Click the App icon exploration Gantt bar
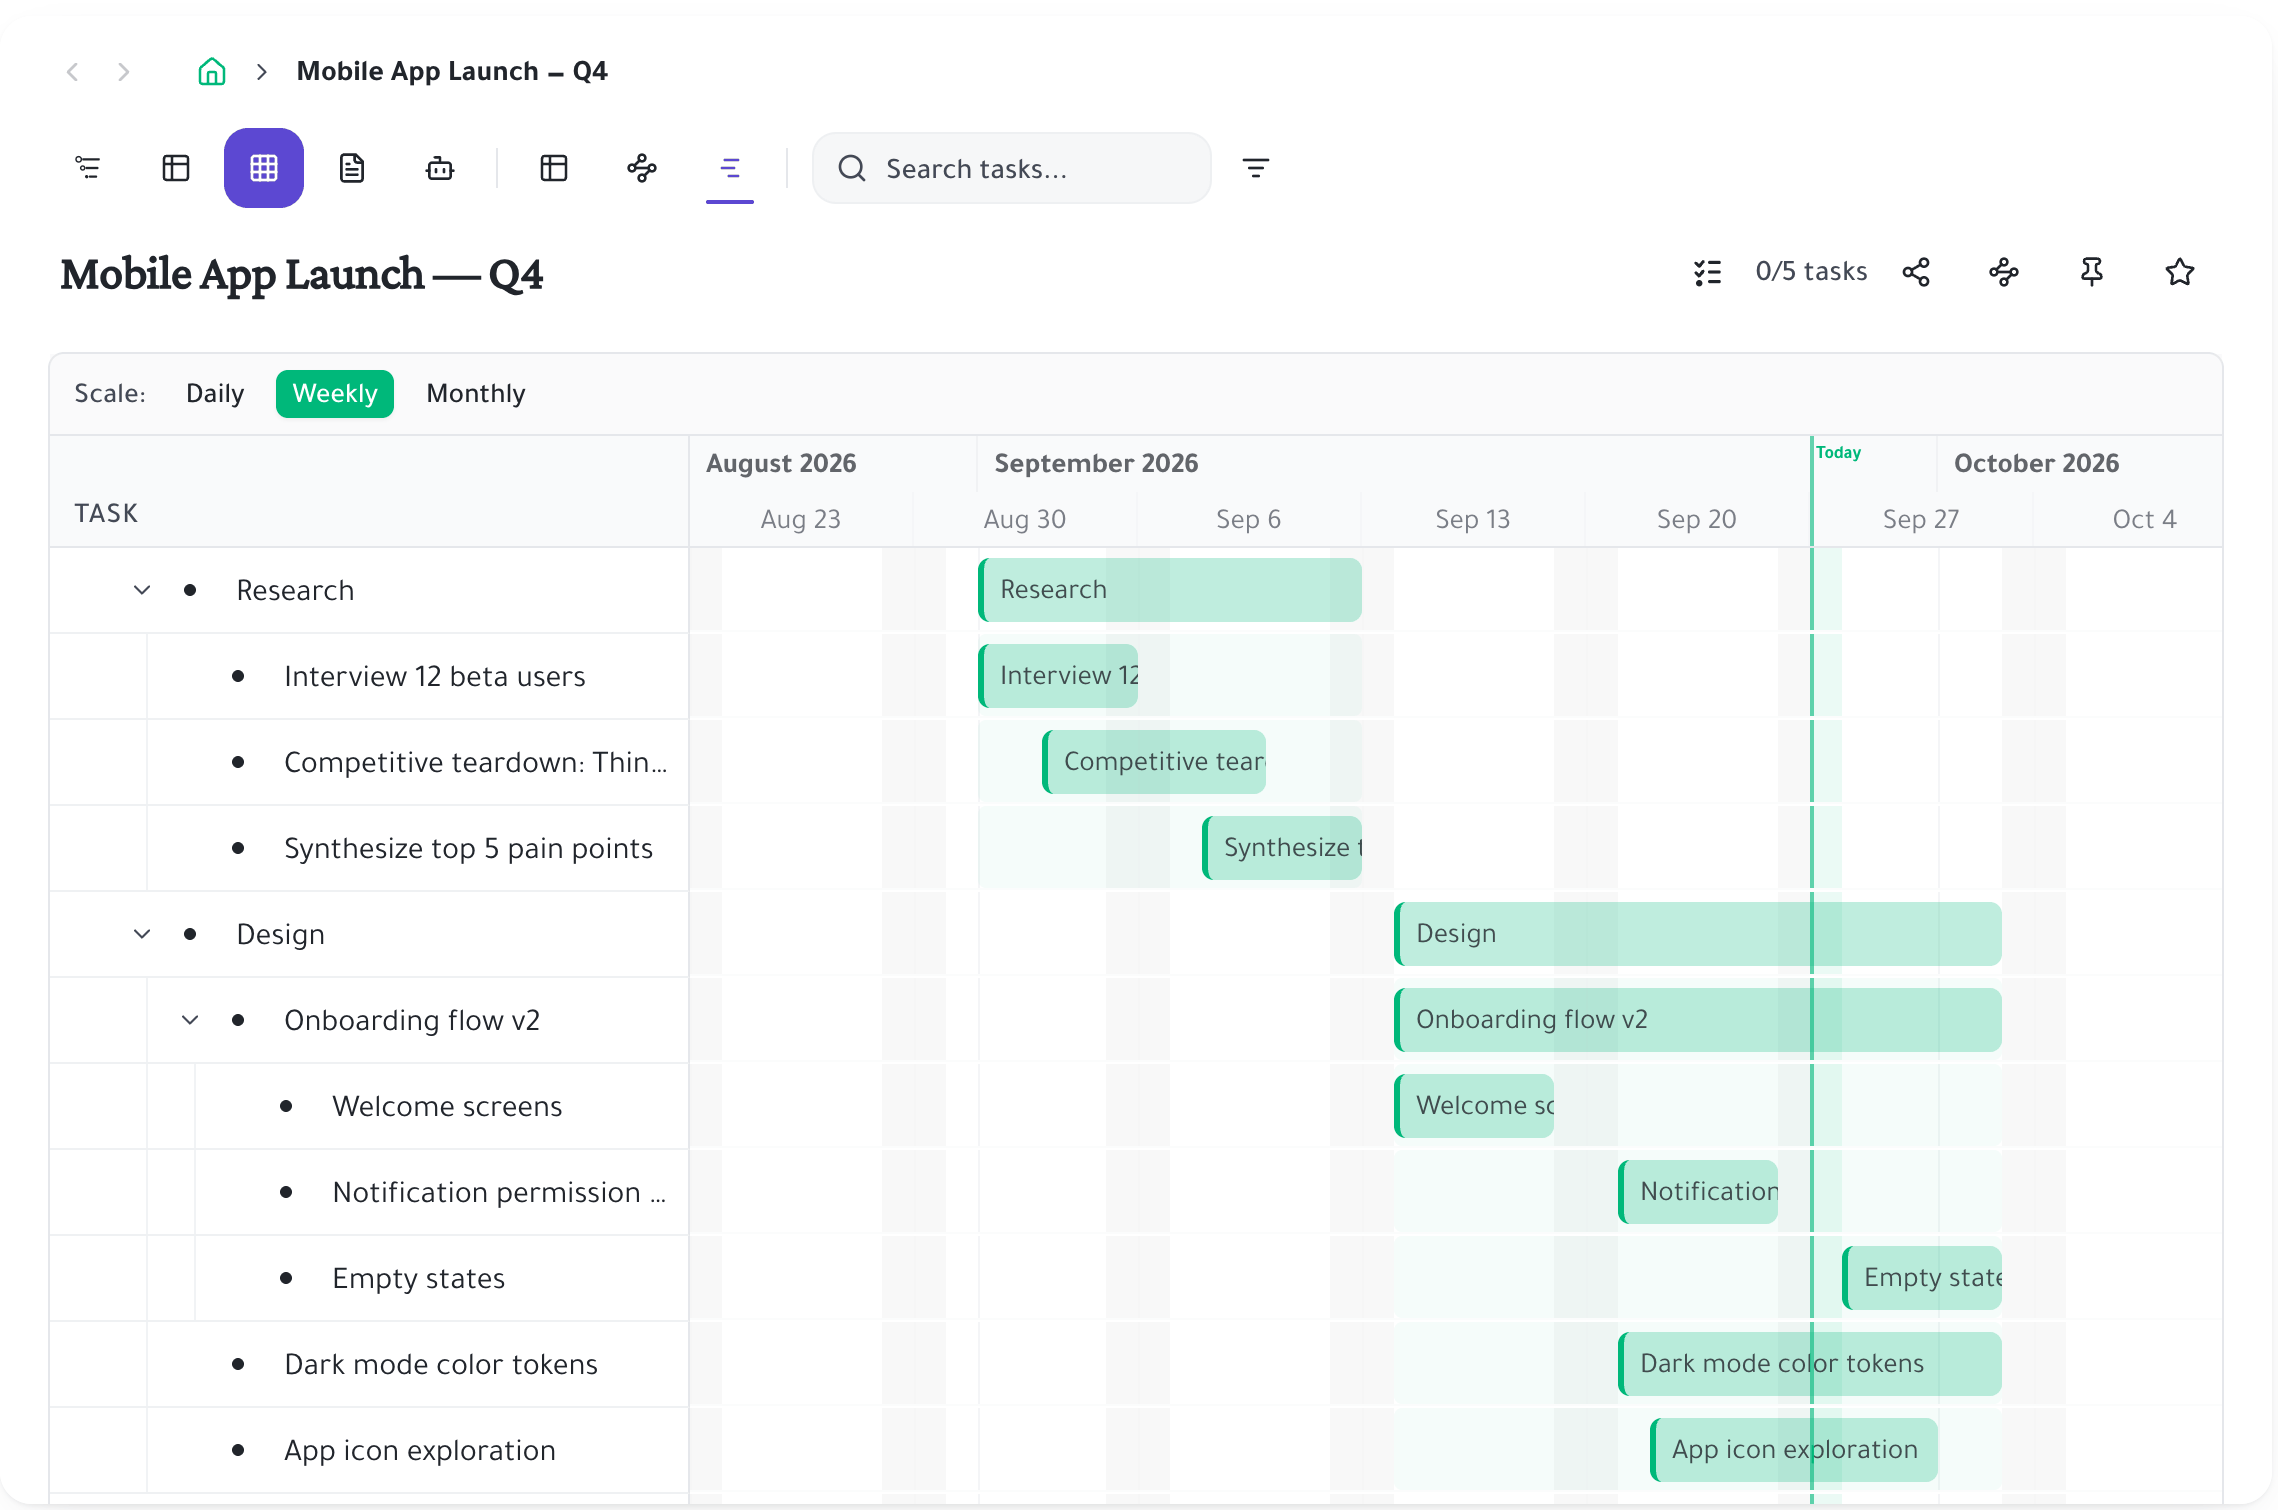Image resolution: width=2278 pixels, height=1510 pixels. tap(1794, 1450)
